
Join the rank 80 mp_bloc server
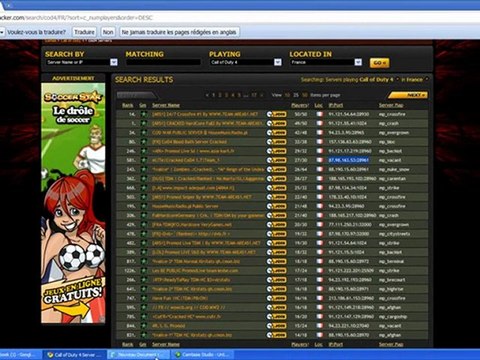tap(276, 142)
